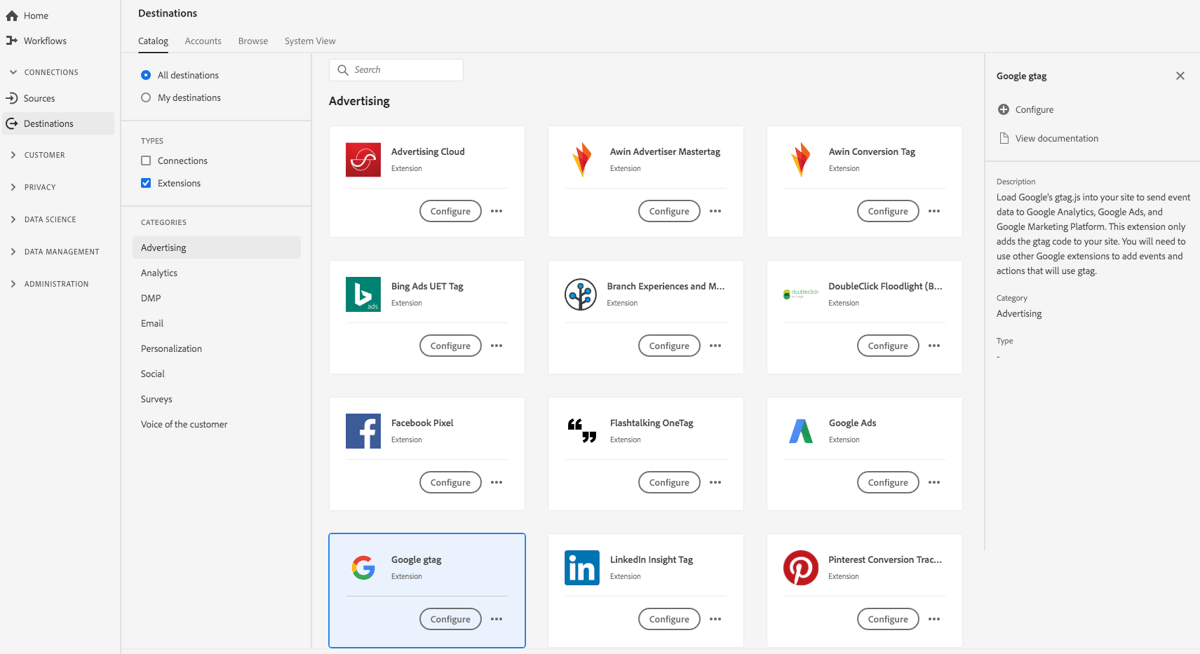Click the Pinterest Conversion Tracking icon

(800, 568)
